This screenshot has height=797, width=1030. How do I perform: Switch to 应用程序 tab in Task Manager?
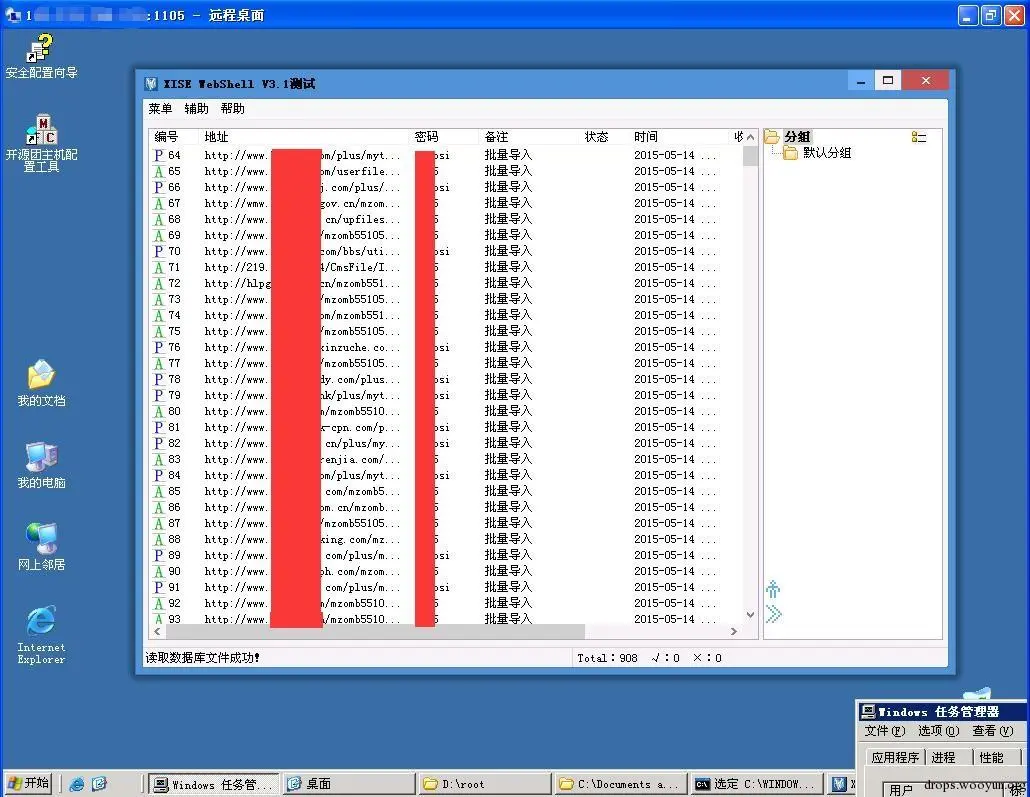[x=895, y=757]
